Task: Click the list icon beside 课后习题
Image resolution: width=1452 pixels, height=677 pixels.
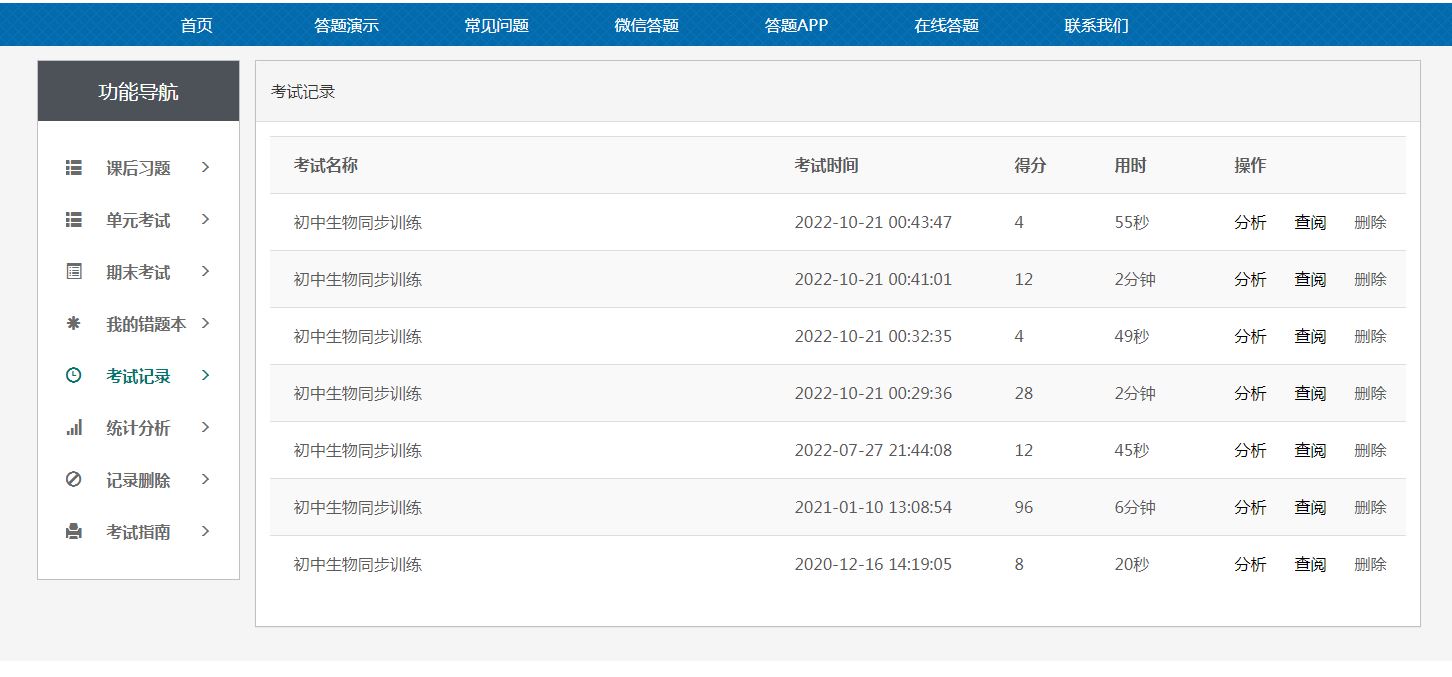Action: point(74,168)
